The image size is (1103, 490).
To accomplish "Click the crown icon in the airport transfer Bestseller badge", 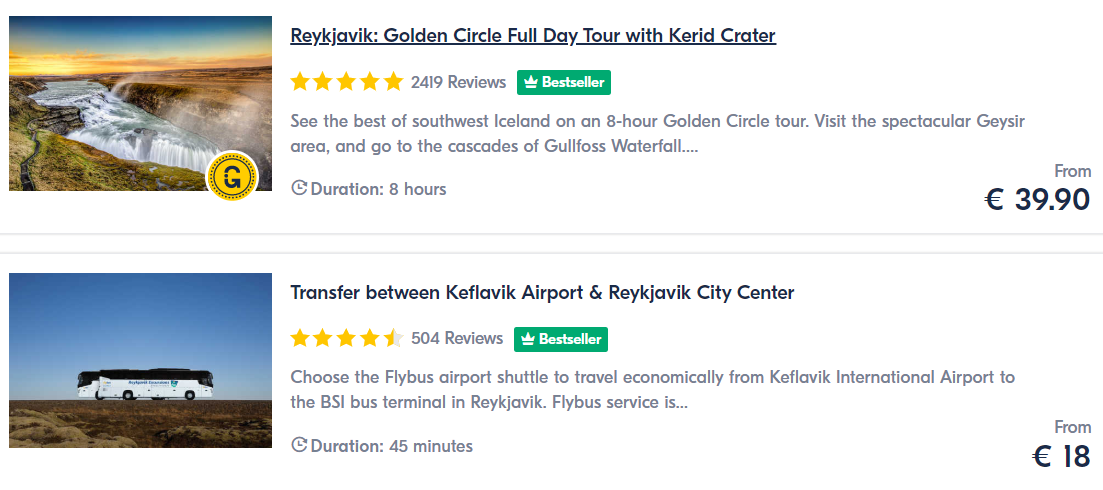I will [x=528, y=339].
